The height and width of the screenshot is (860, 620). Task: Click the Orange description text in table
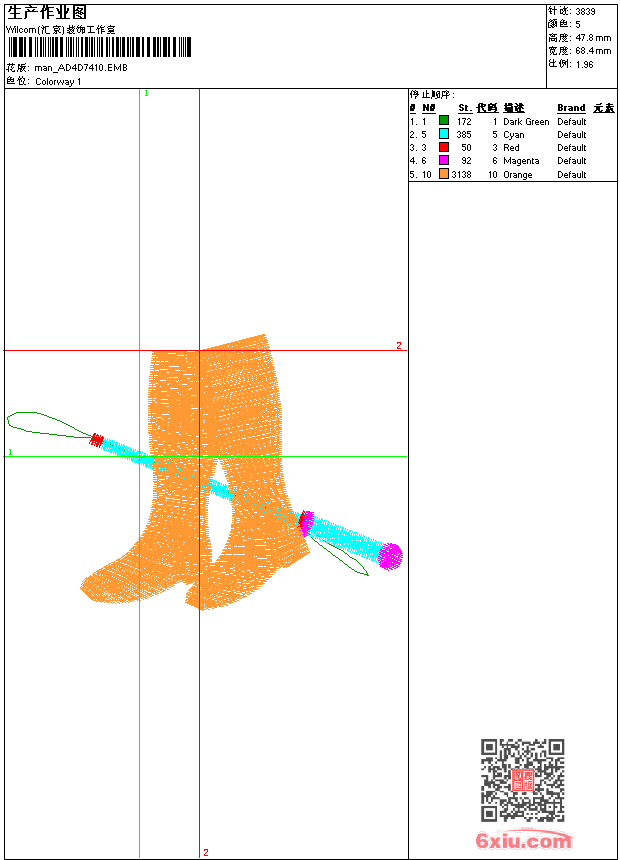coord(518,175)
